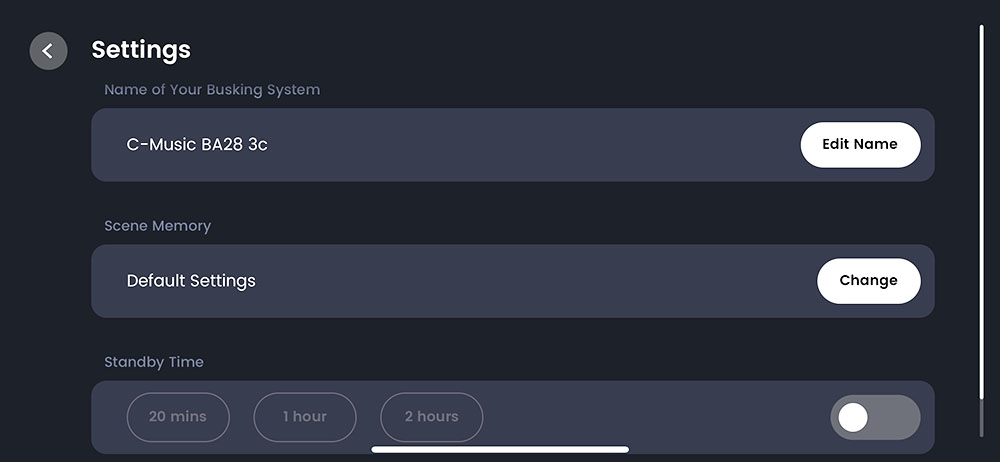
Task: Click the Scene Memory section label
Action: (x=158, y=226)
